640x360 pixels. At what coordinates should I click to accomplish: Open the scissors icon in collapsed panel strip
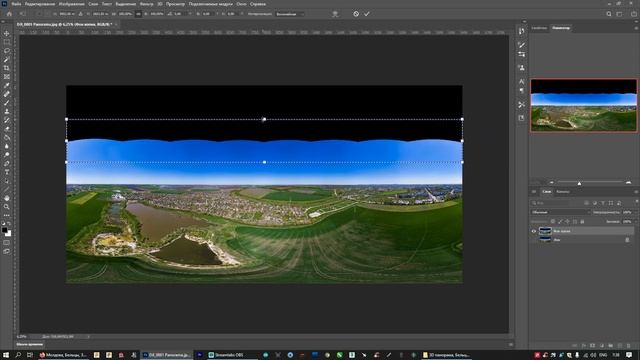[521, 105]
